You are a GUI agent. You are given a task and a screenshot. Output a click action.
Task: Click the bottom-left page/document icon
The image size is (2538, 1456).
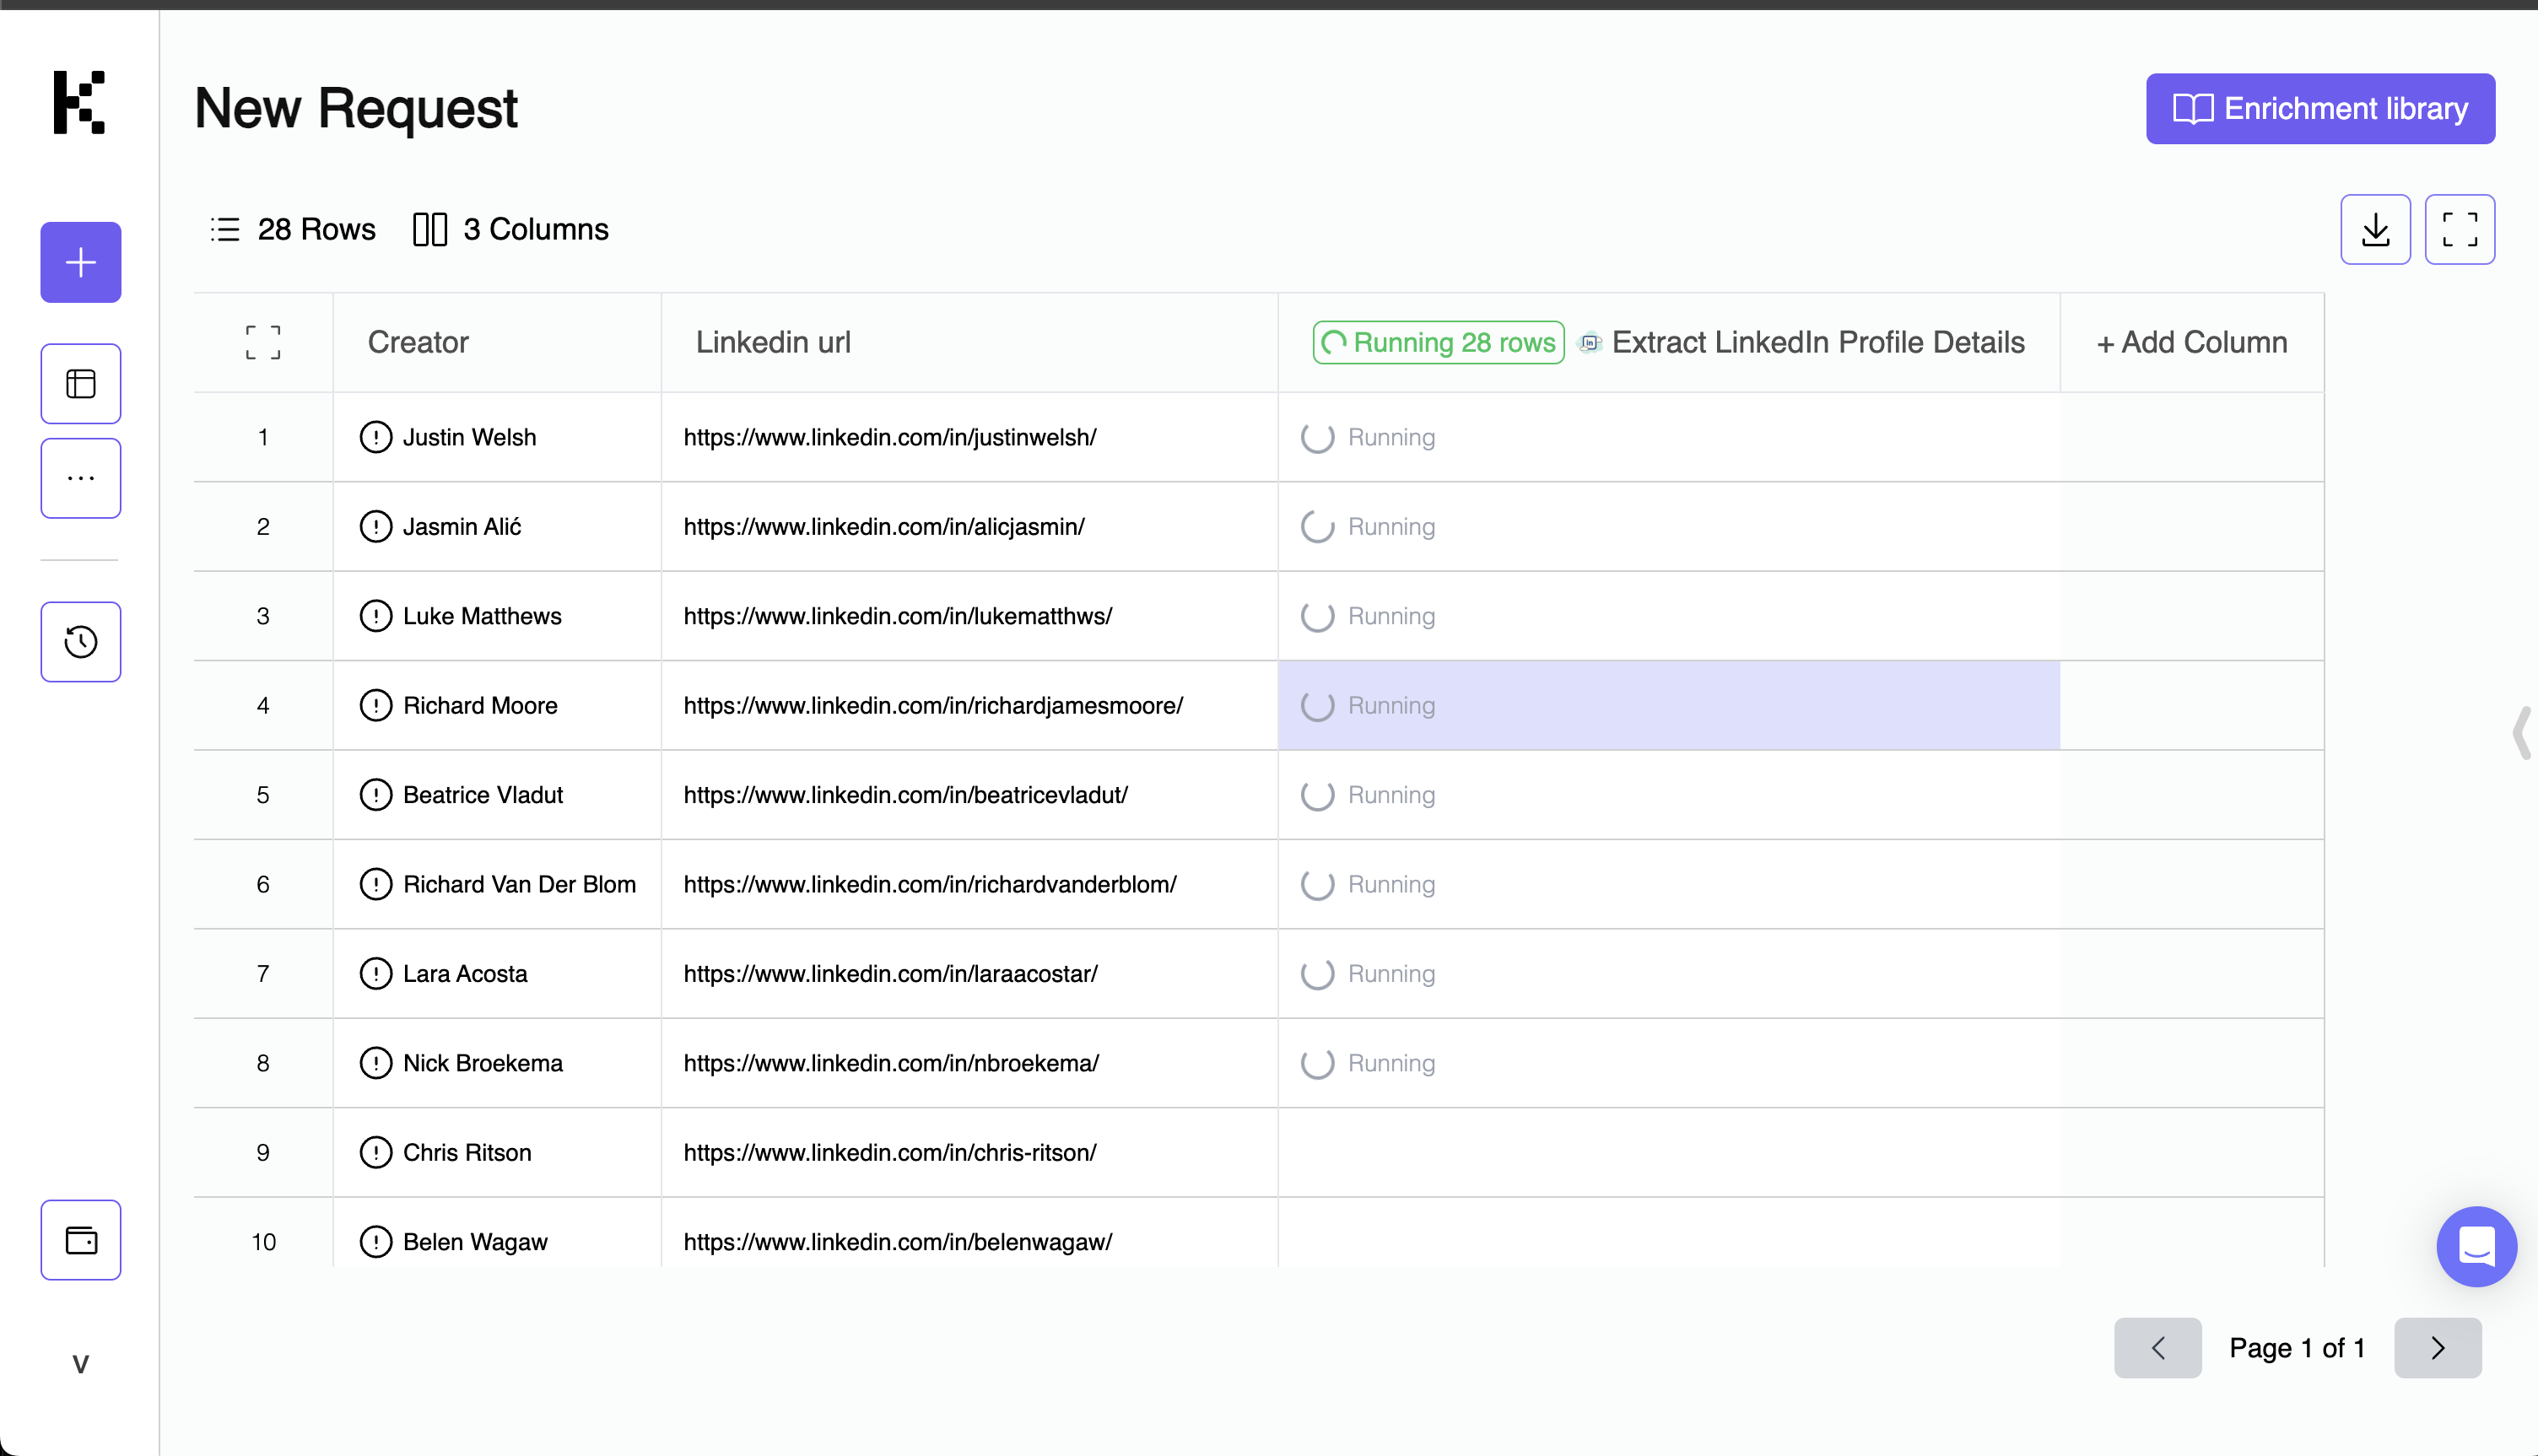click(x=80, y=1242)
